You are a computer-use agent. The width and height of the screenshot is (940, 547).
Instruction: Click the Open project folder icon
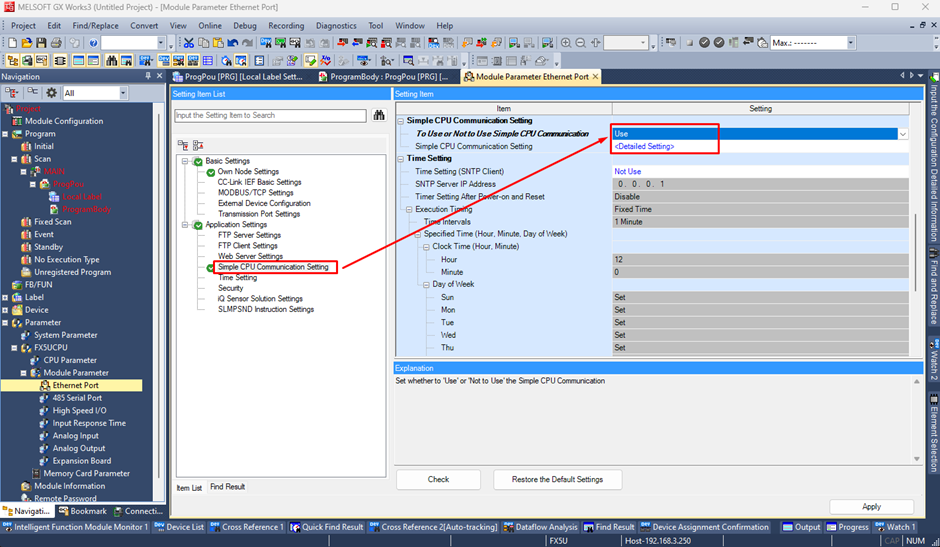tap(26, 43)
